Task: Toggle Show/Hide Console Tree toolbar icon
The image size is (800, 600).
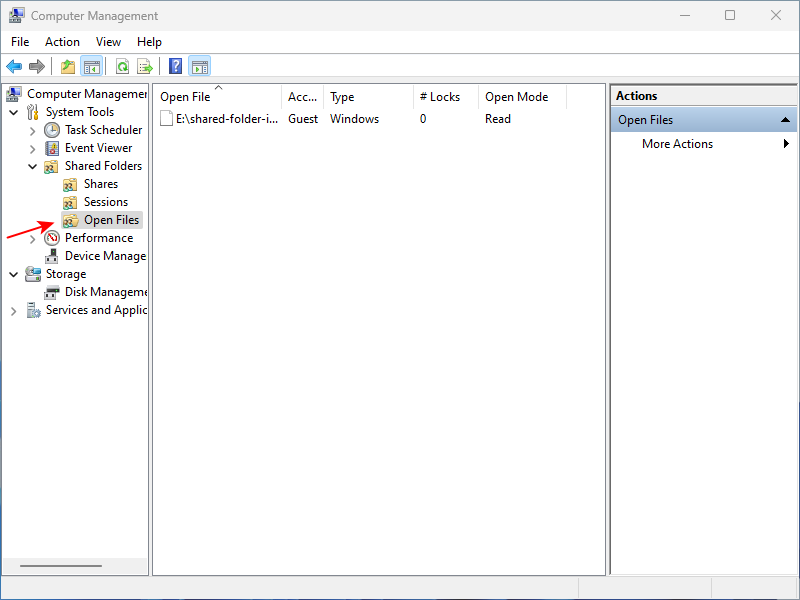Action: (92, 66)
